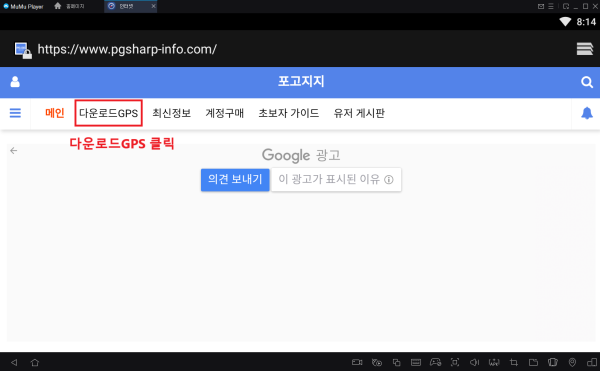This screenshot has width=600, height=371.
Task: Tap the Android back triangle button
Action: [14, 362]
